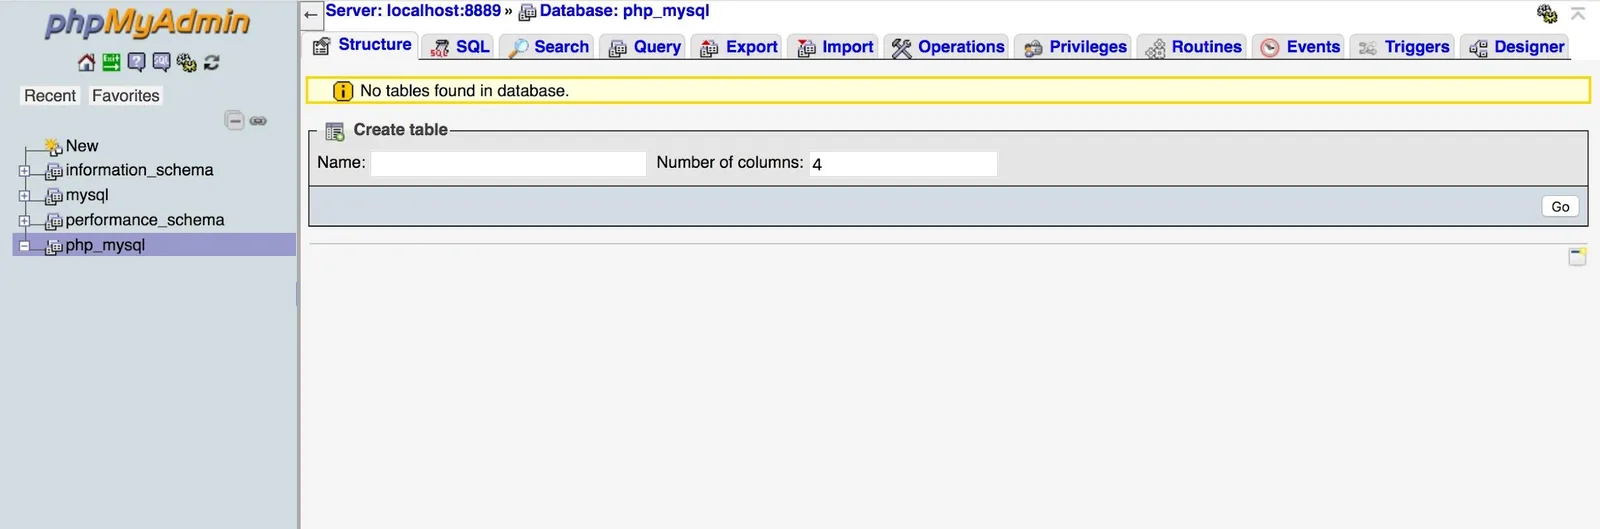
Task: Open phpMyAdmin documentation question-mark icon
Action: (136, 62)
